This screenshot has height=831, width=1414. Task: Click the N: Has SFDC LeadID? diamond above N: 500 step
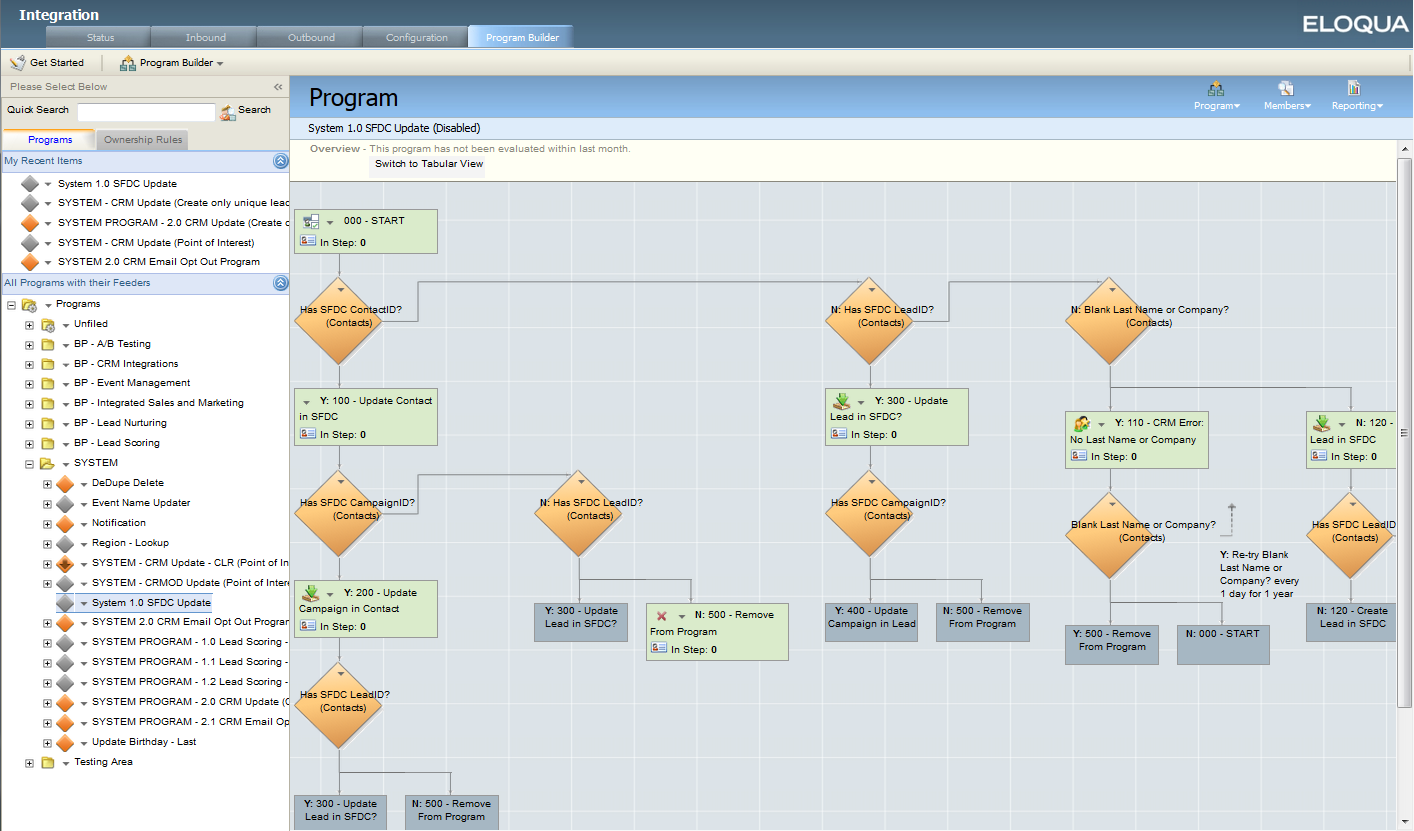click(579, 512)
